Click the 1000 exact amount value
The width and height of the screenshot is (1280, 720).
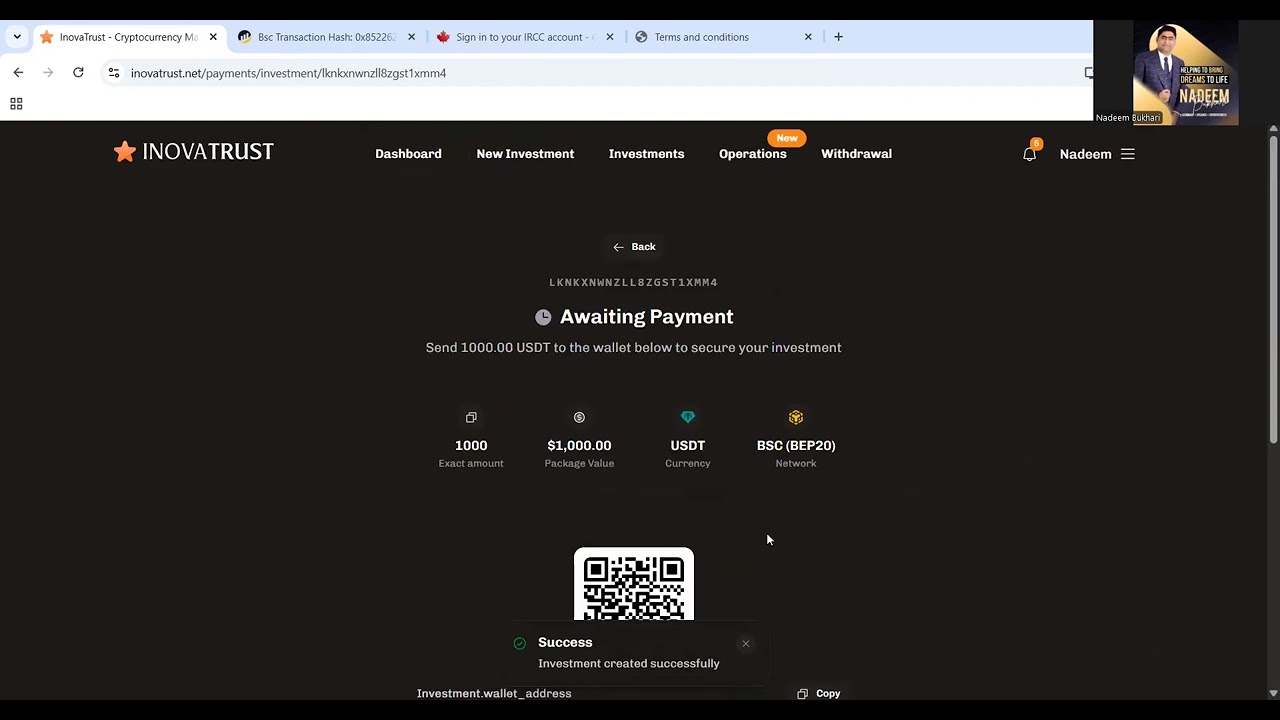click(471, 446)
